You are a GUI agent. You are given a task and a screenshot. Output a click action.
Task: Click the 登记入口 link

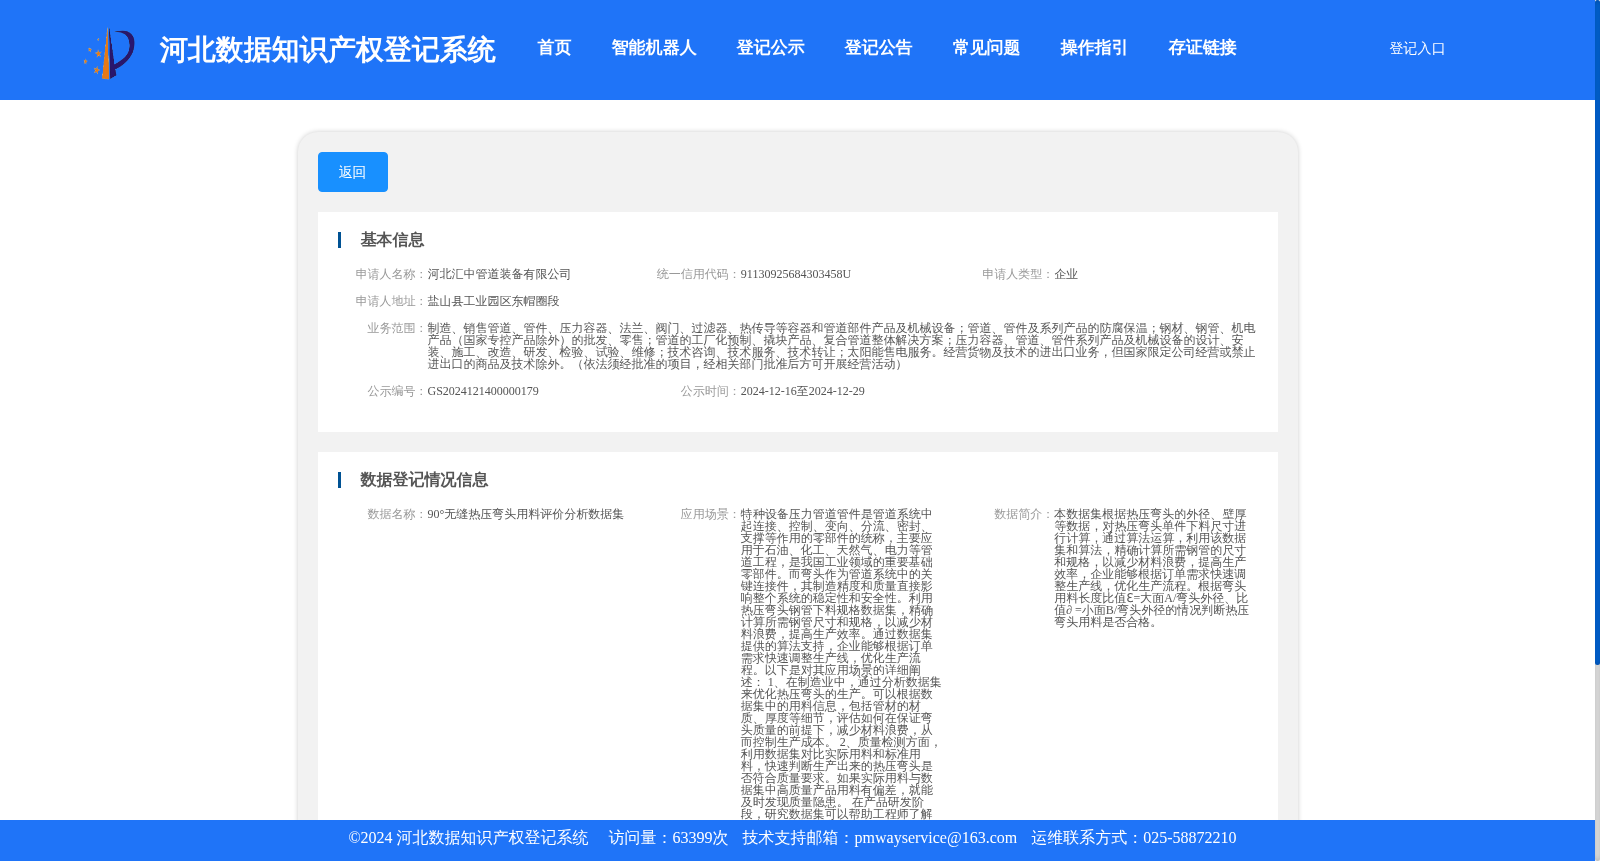pyautogui.click(x=1417, y=49)
